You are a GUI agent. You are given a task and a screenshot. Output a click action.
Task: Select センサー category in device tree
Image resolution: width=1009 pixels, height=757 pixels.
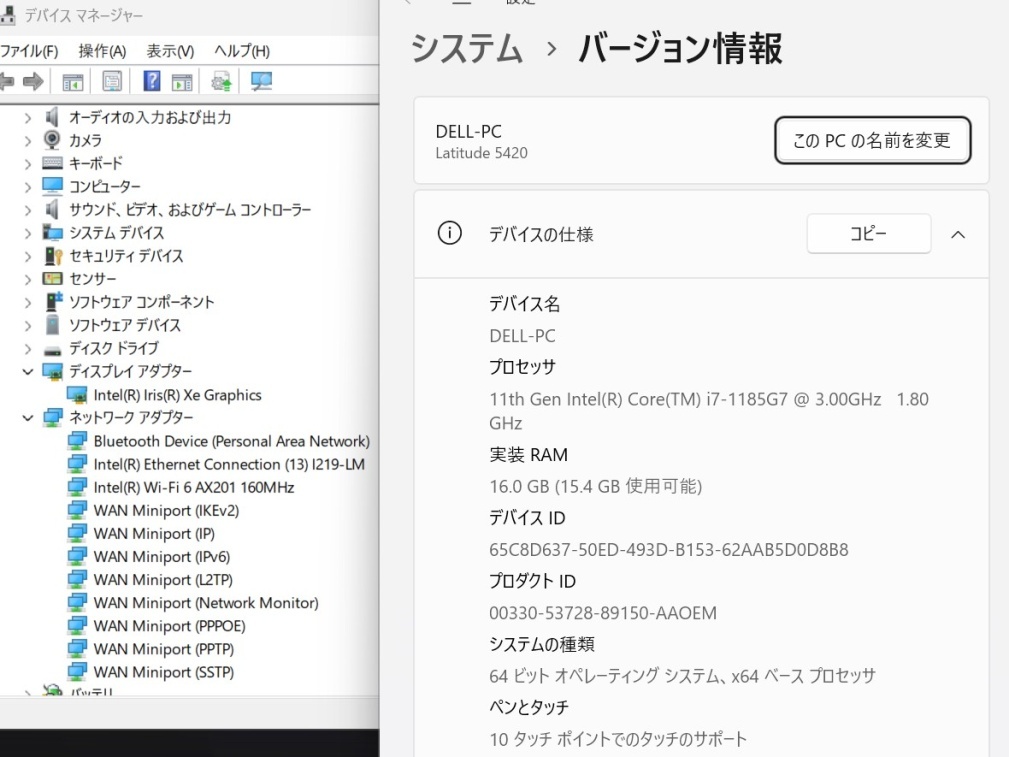click(93, 279)
